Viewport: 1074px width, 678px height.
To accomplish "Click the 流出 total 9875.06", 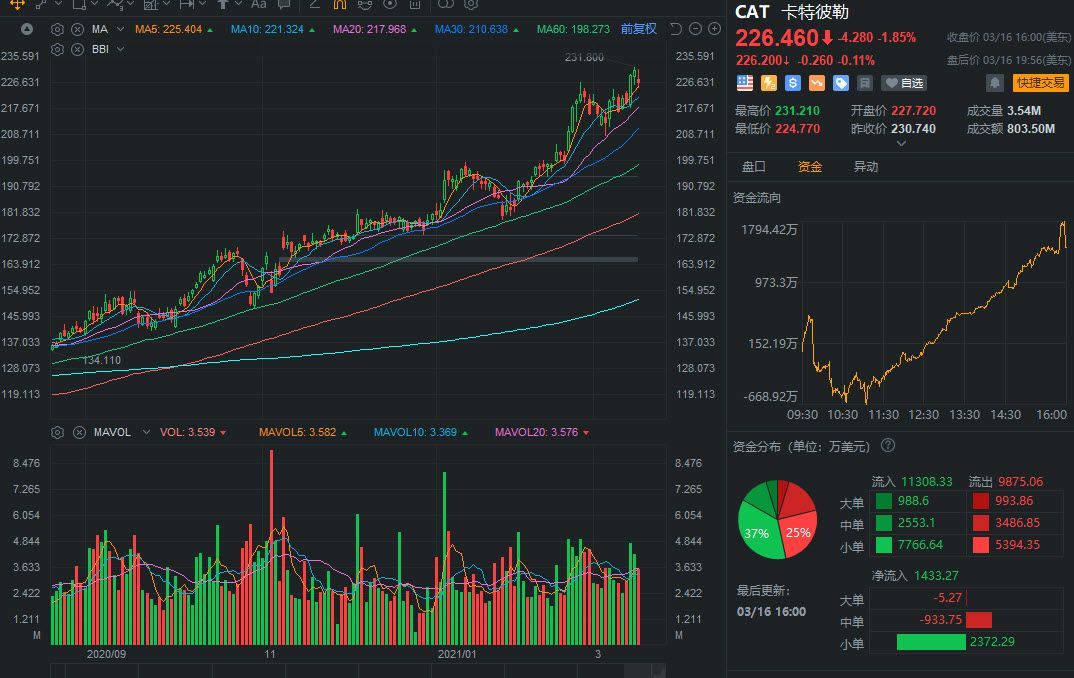I will pyautogui.click(x=1021, y=481).
